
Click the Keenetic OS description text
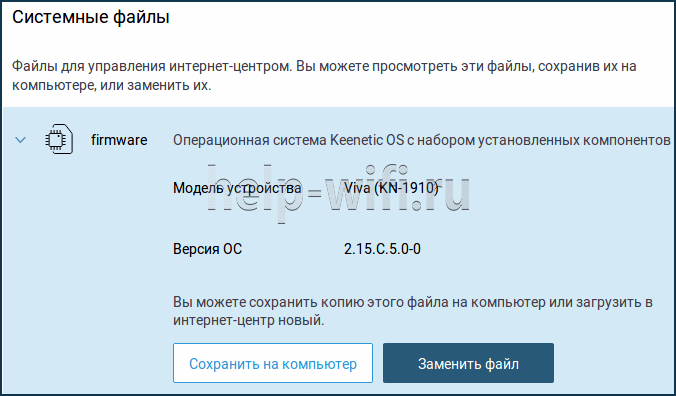[x=422, y=140]
